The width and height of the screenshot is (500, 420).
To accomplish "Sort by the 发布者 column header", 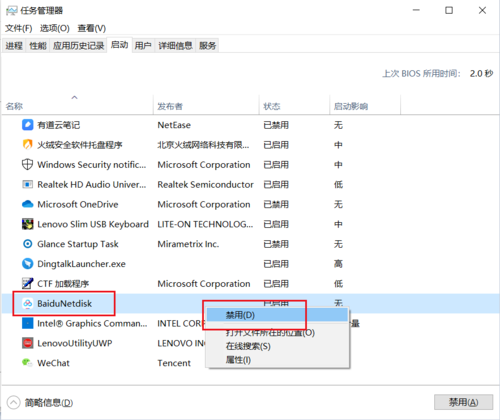I will 206,106.
